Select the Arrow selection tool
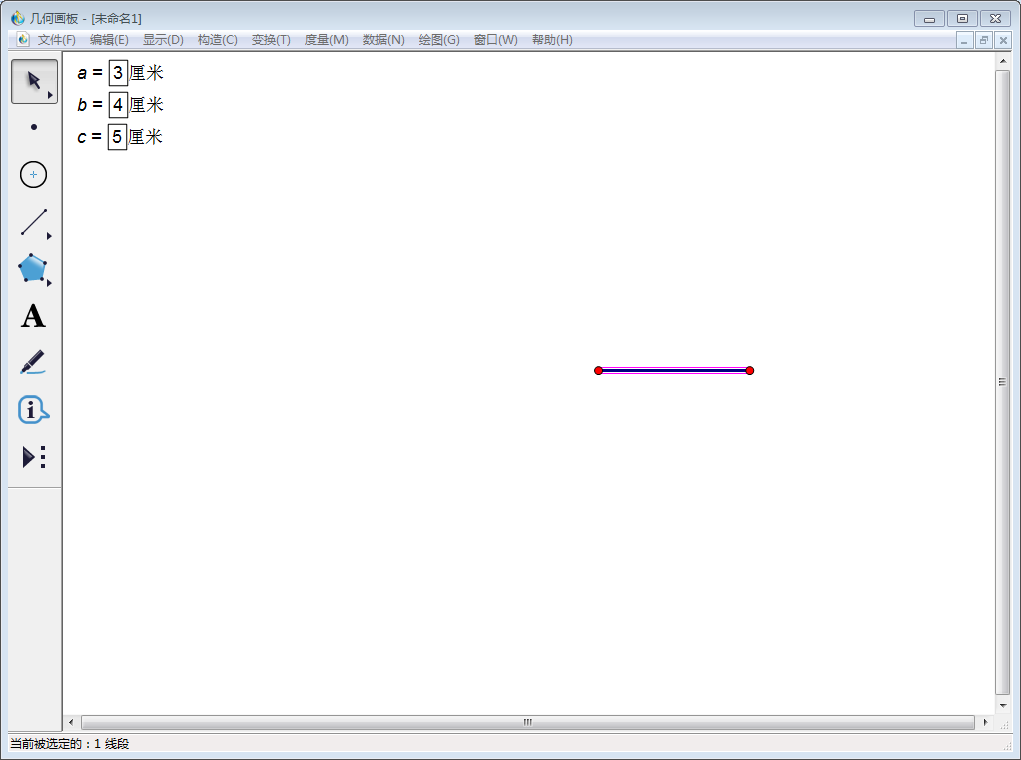 coord(34,81)
